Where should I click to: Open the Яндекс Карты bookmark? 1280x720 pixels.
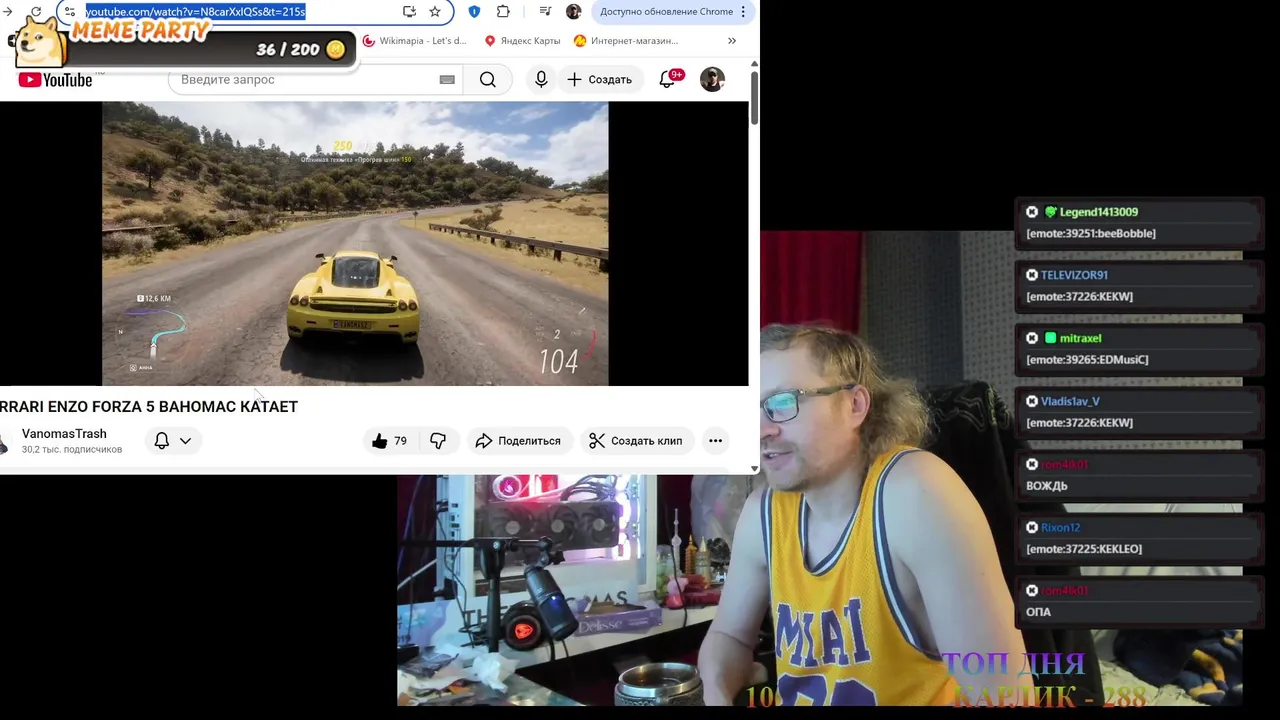point(522,41)
